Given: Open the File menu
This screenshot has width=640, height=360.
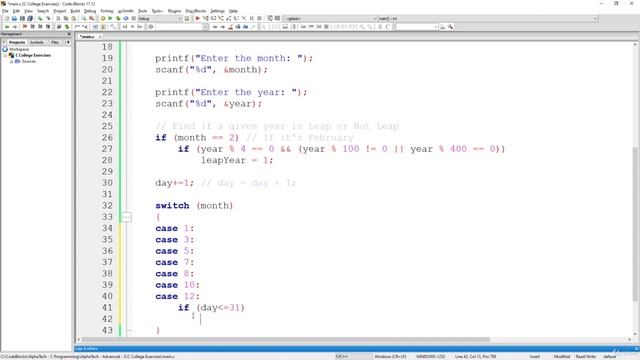Looking at the screenshot, I should click(5, 11).
